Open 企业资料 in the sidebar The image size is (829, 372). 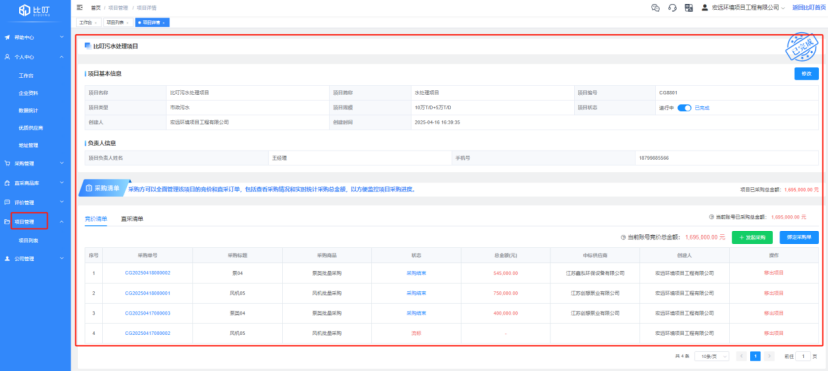click(x=28, y=93)
